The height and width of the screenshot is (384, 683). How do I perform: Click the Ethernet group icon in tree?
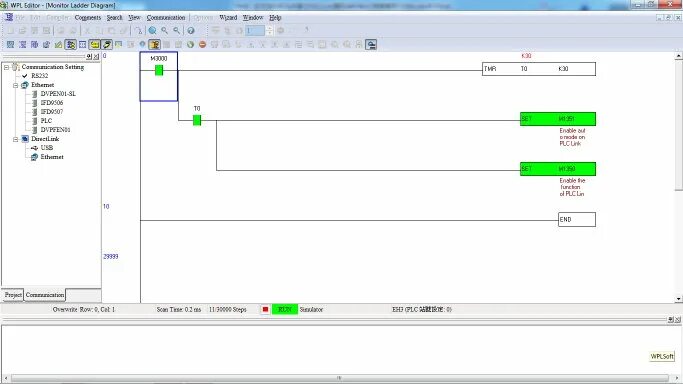pos(25,85)
